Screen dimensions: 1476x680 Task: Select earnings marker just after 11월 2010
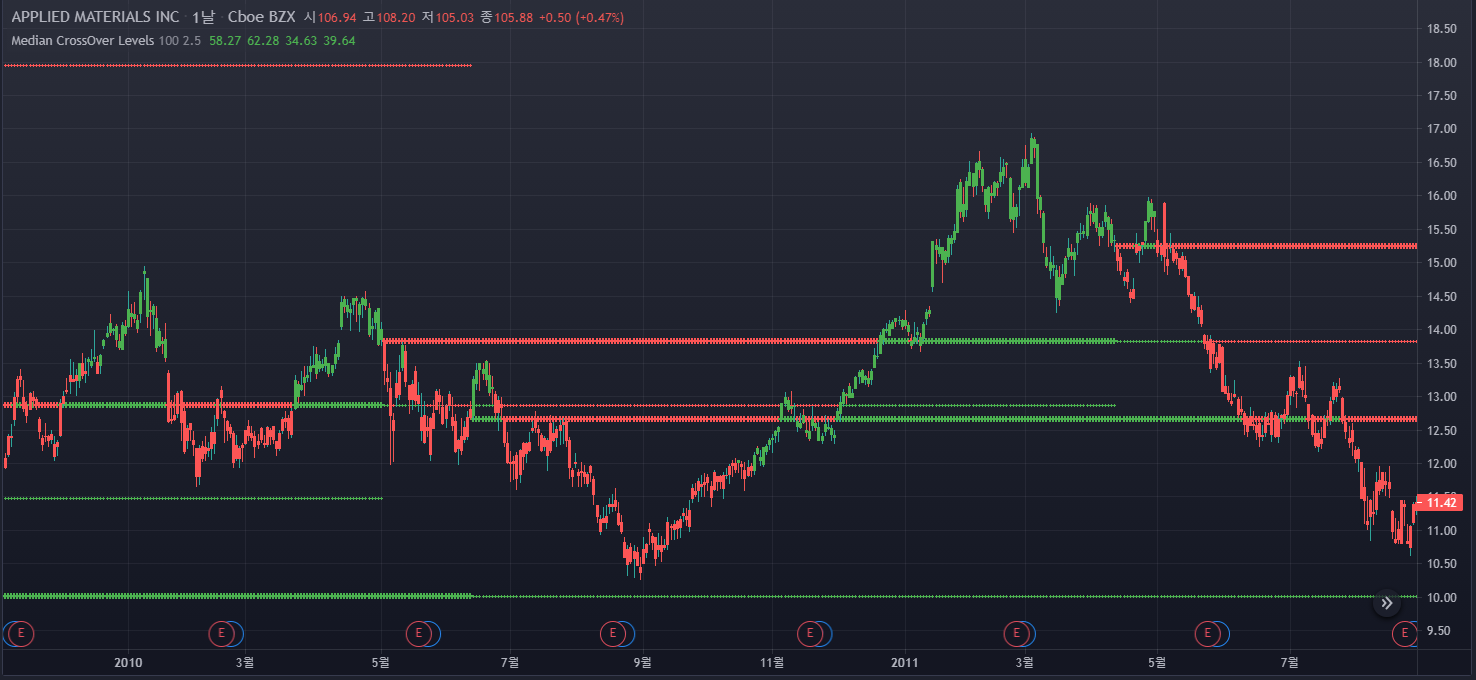click(x=812, y=633)
